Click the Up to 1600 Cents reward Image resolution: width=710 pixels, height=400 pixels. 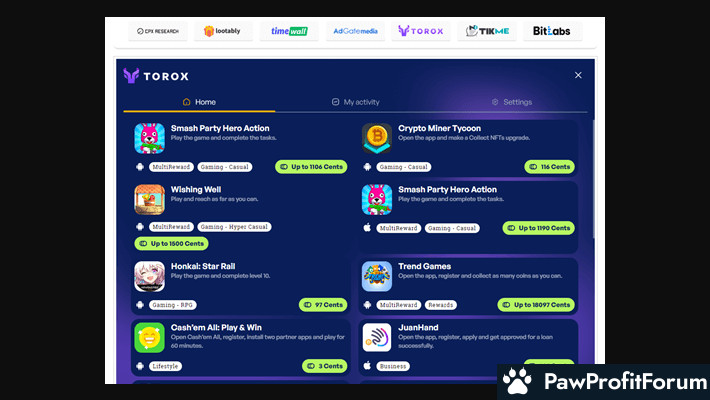pos(172,243)
